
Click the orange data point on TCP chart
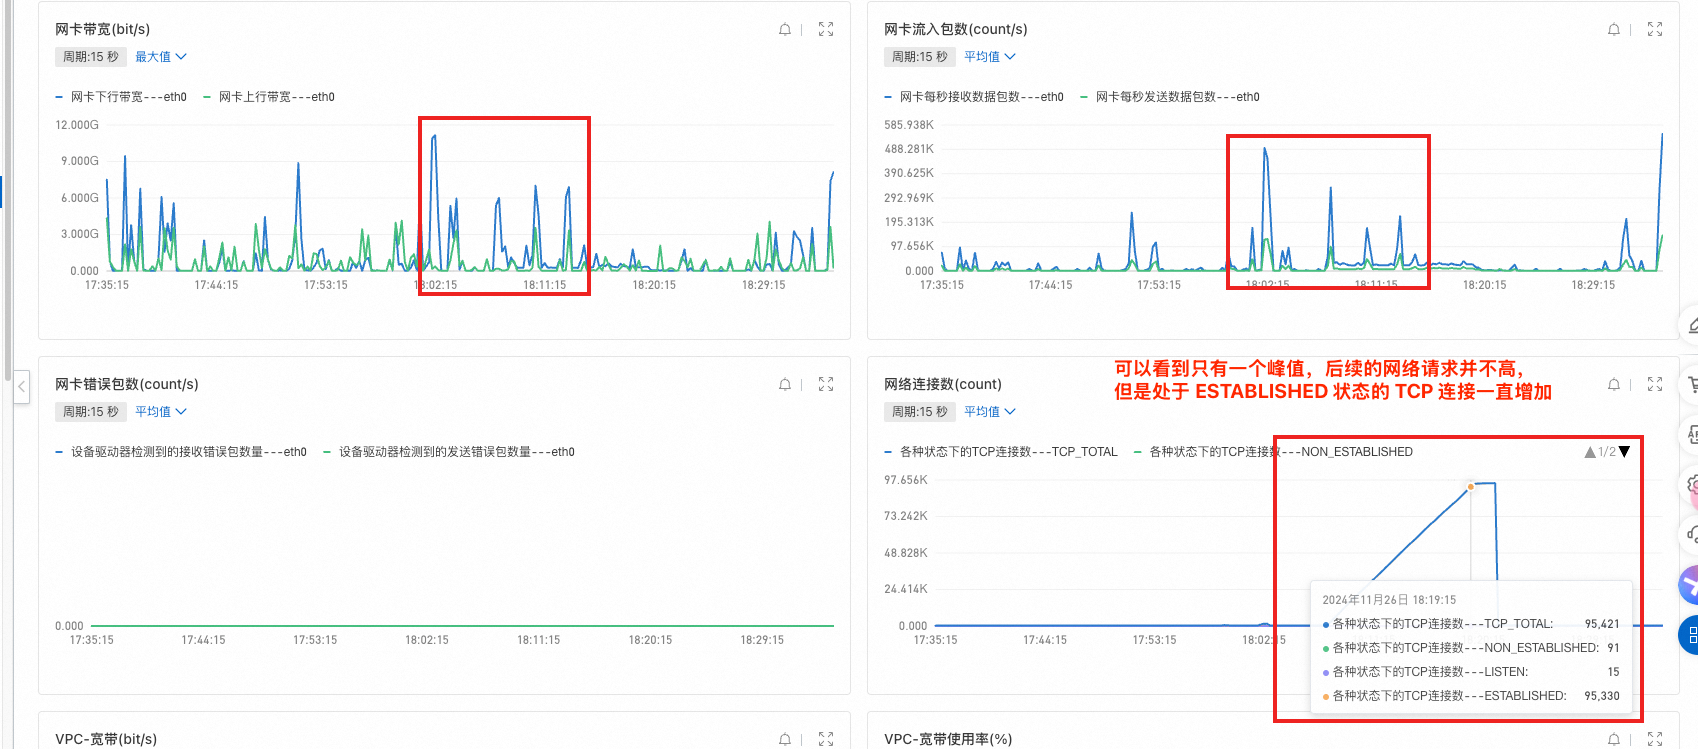1470,487
